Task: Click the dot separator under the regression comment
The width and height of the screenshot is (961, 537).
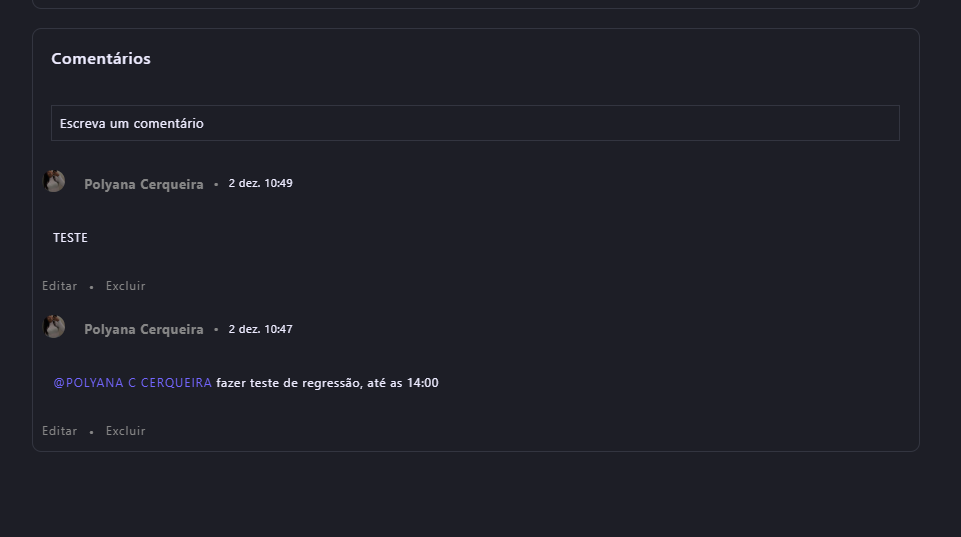Action: (92, 432)
